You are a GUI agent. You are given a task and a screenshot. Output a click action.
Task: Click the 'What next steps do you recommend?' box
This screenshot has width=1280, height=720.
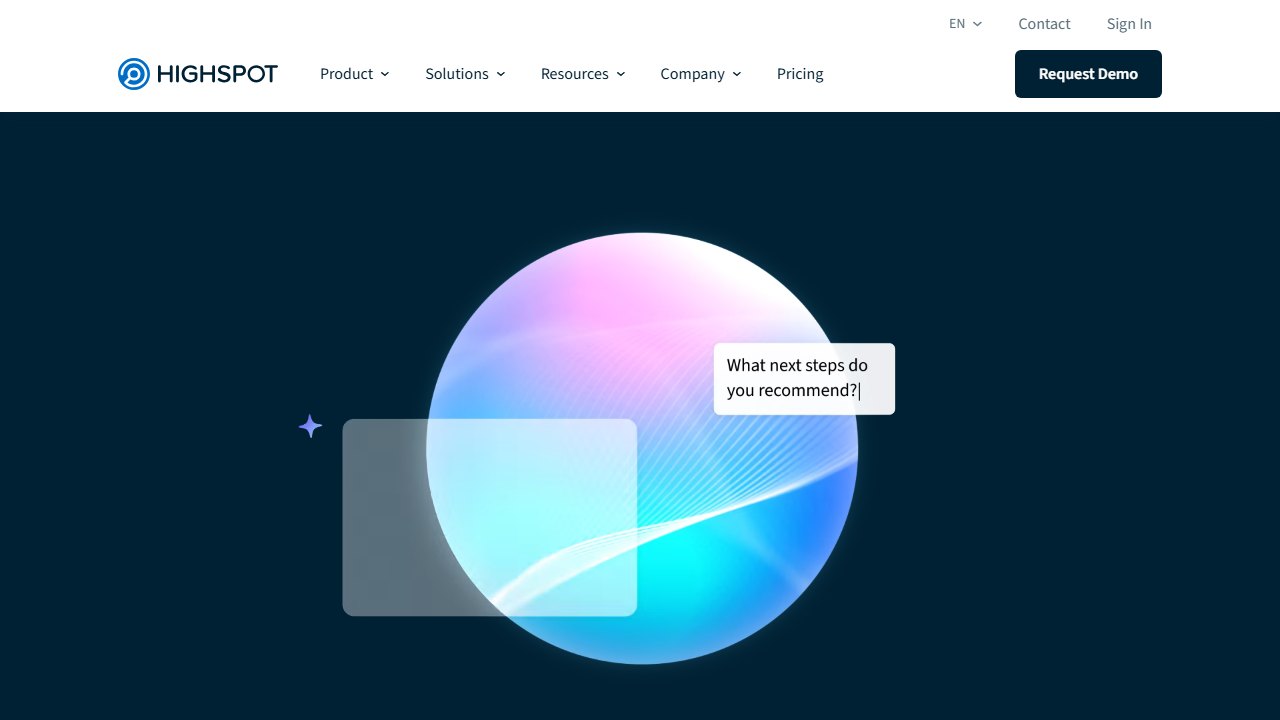point(804,379)
